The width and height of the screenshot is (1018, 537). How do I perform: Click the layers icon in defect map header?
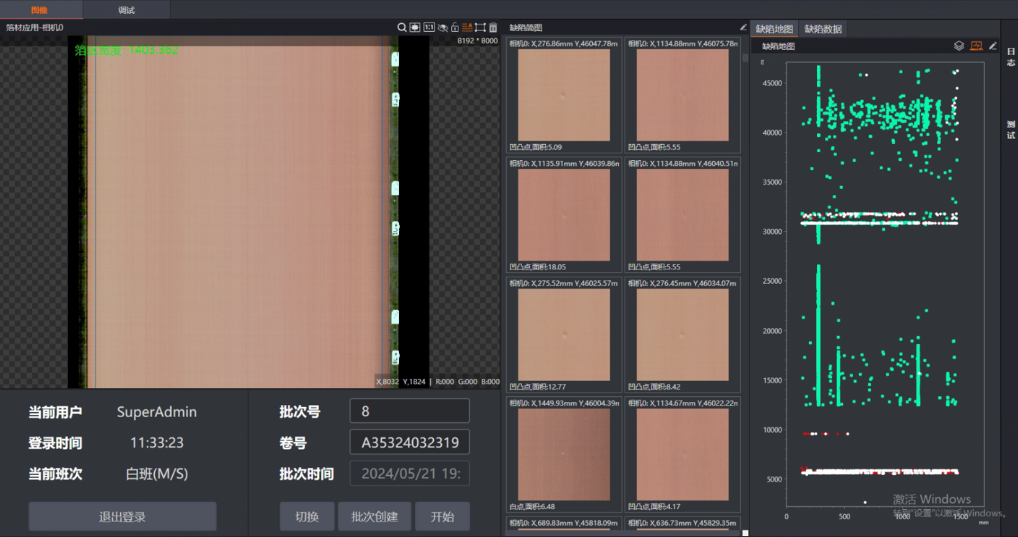[959, 45]
